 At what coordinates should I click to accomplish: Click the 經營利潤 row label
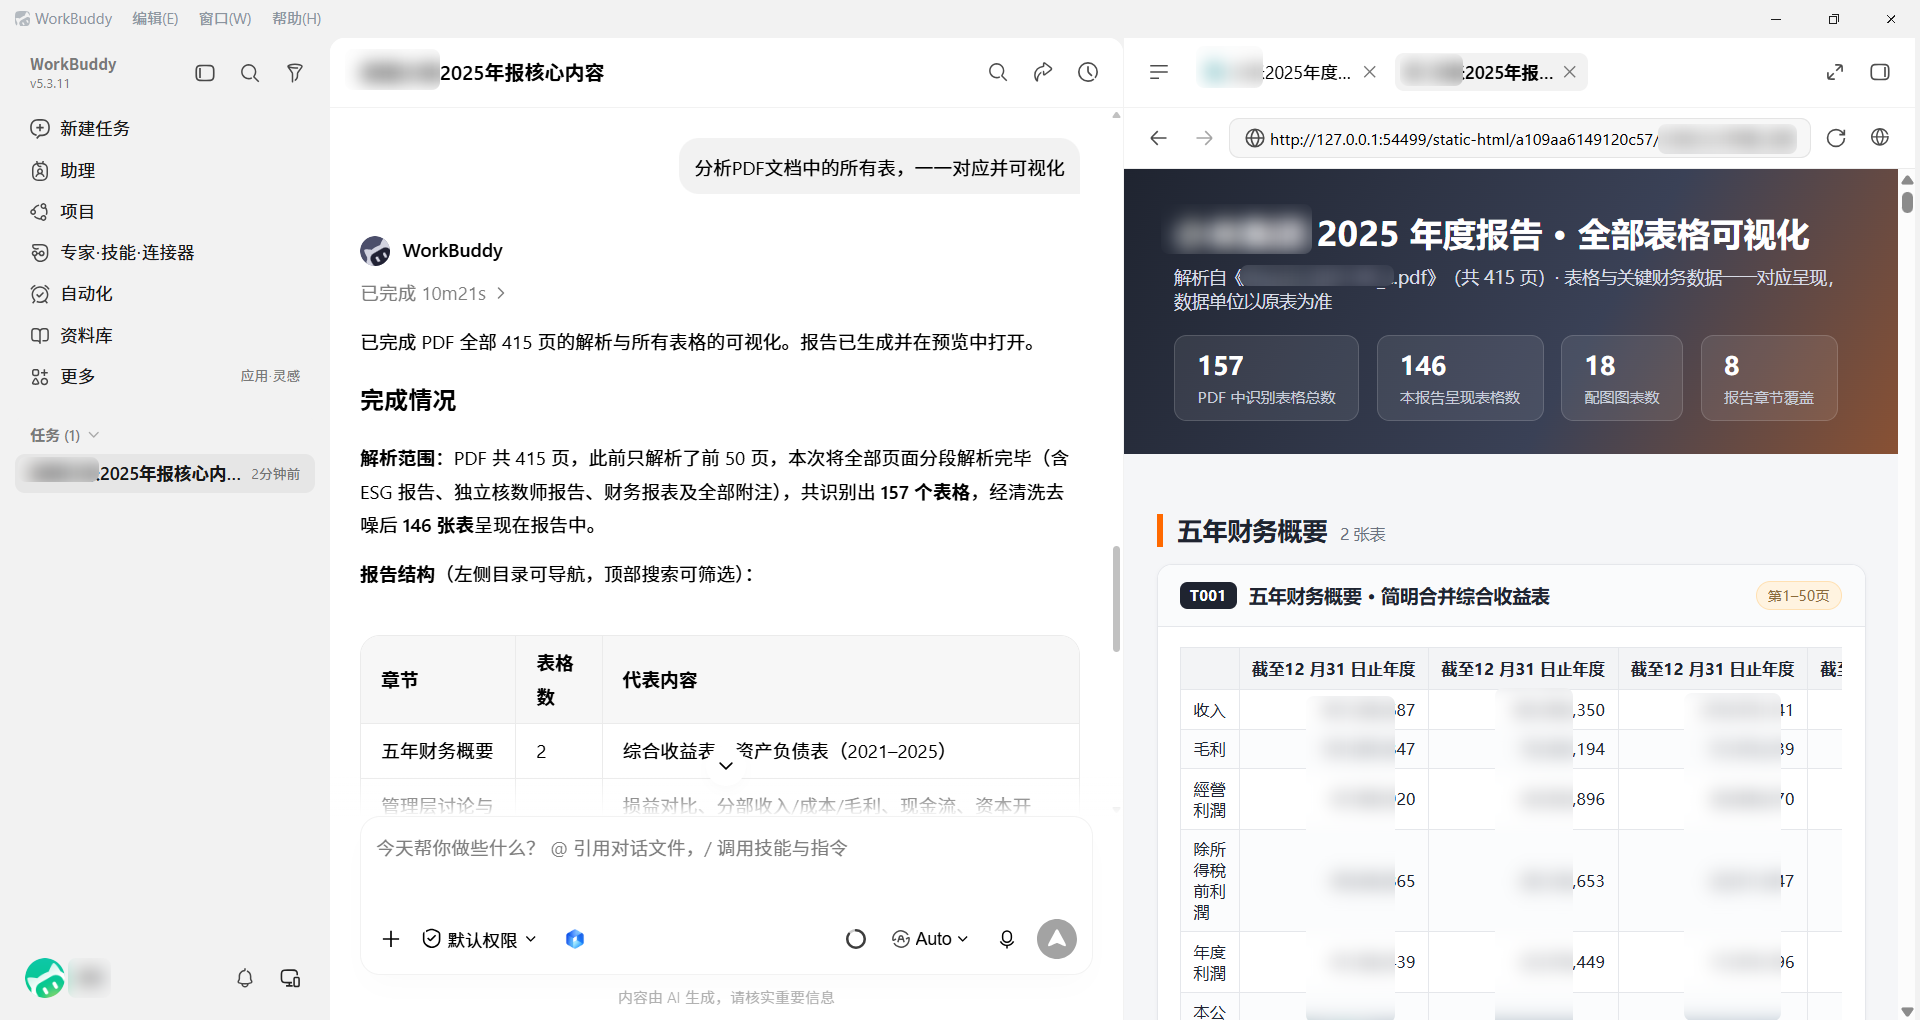(x=1209, y=799)
